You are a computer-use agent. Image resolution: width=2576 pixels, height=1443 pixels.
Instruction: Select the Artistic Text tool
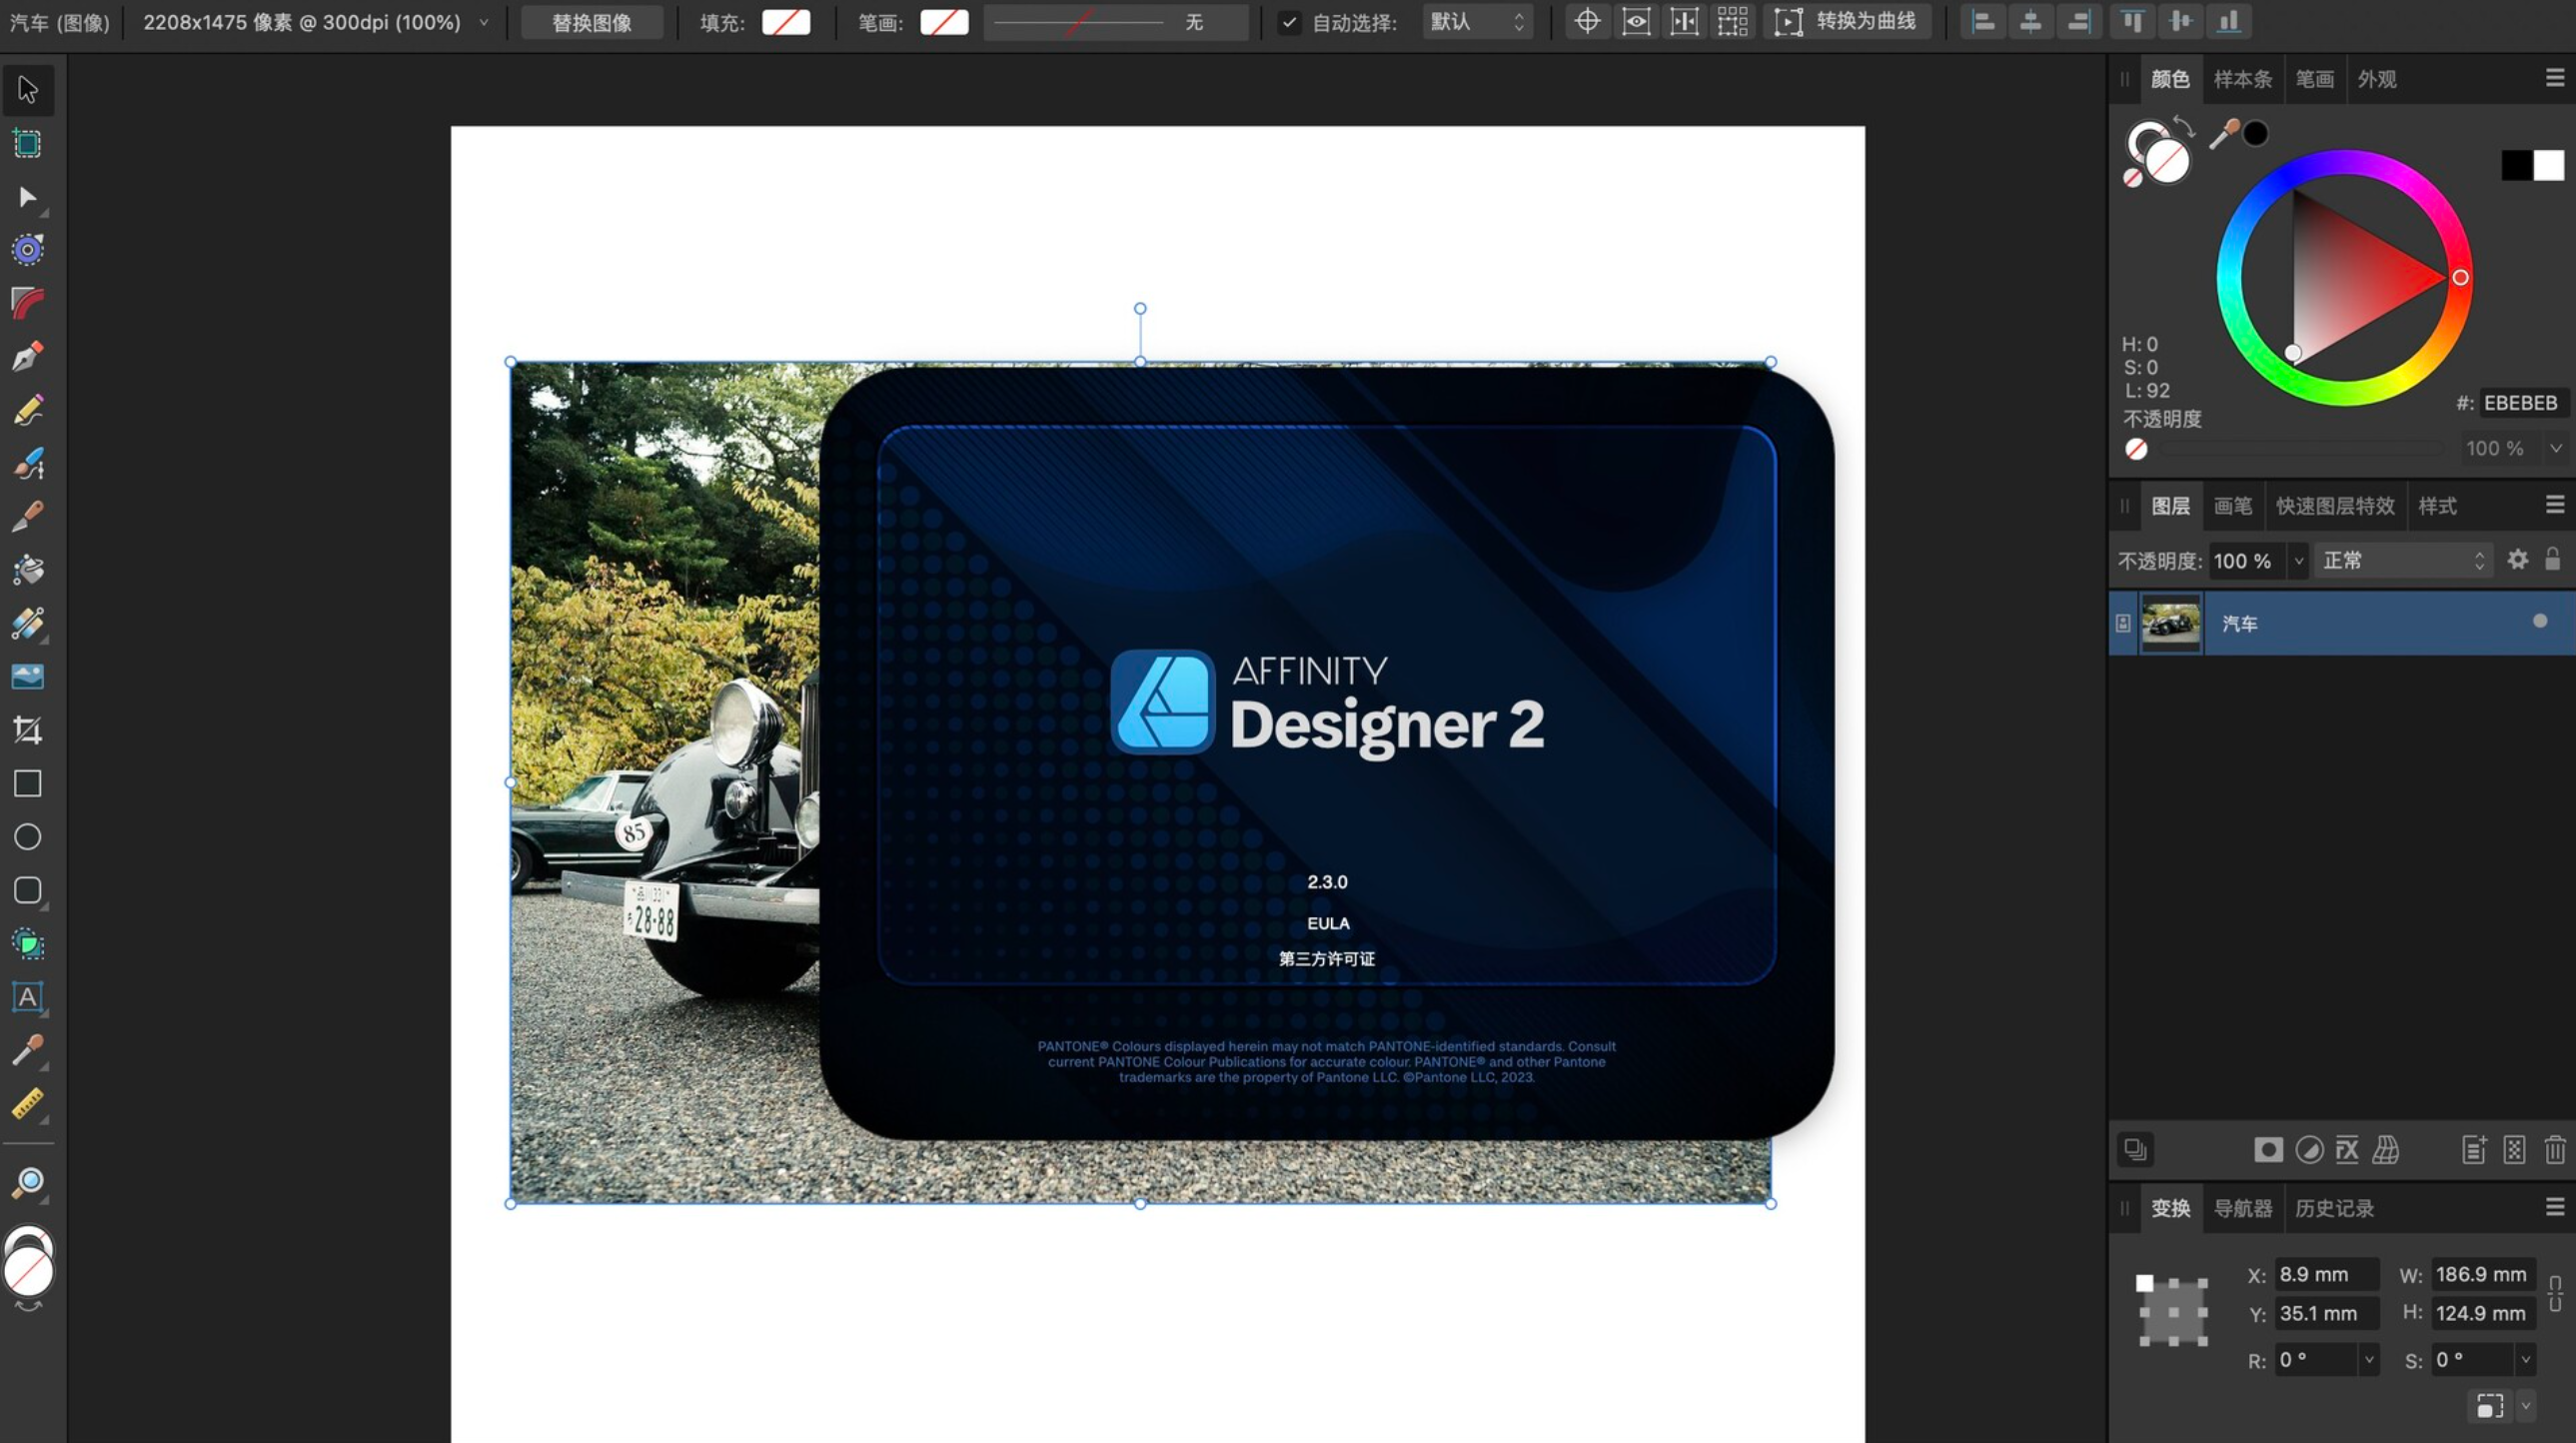pos(28,997)
